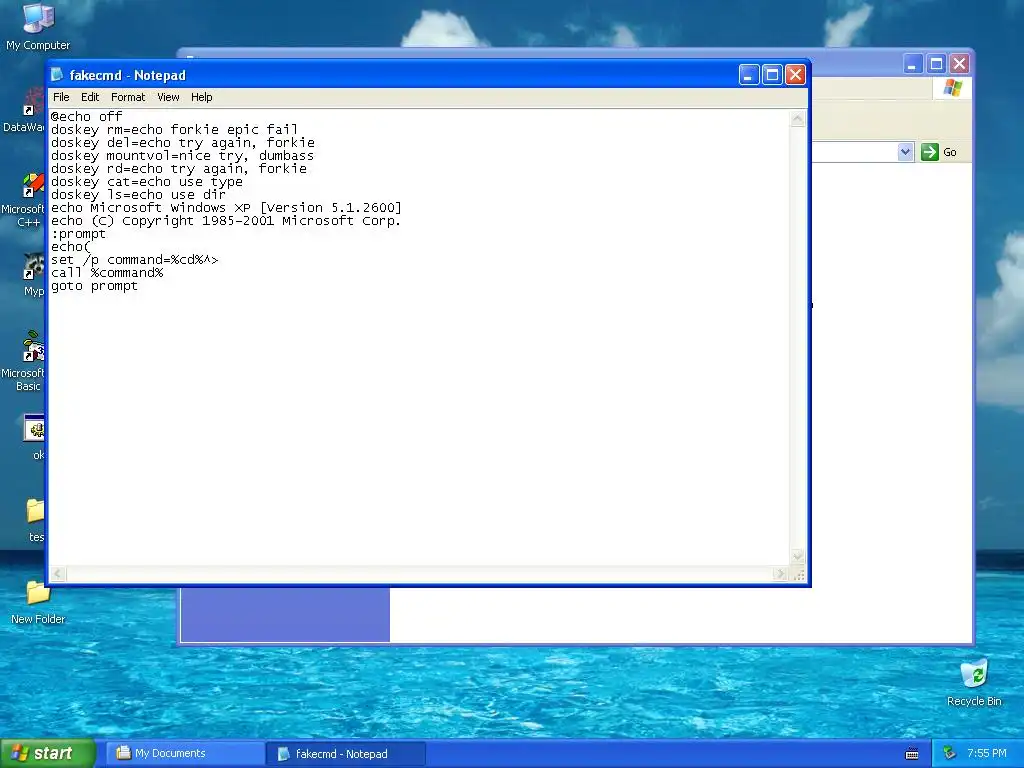Screen dimensions: 1024x768
Task: Select the New Folder desktop icon
Action: (38, 602)
